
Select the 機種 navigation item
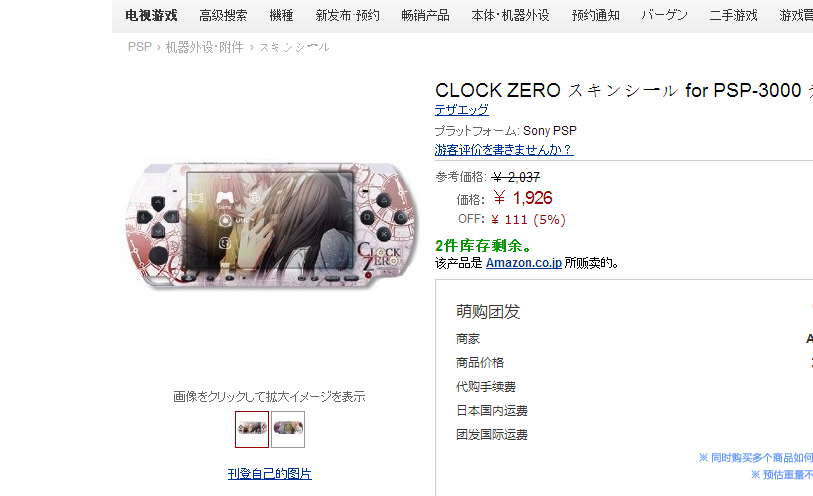click(x=281, y=16)
